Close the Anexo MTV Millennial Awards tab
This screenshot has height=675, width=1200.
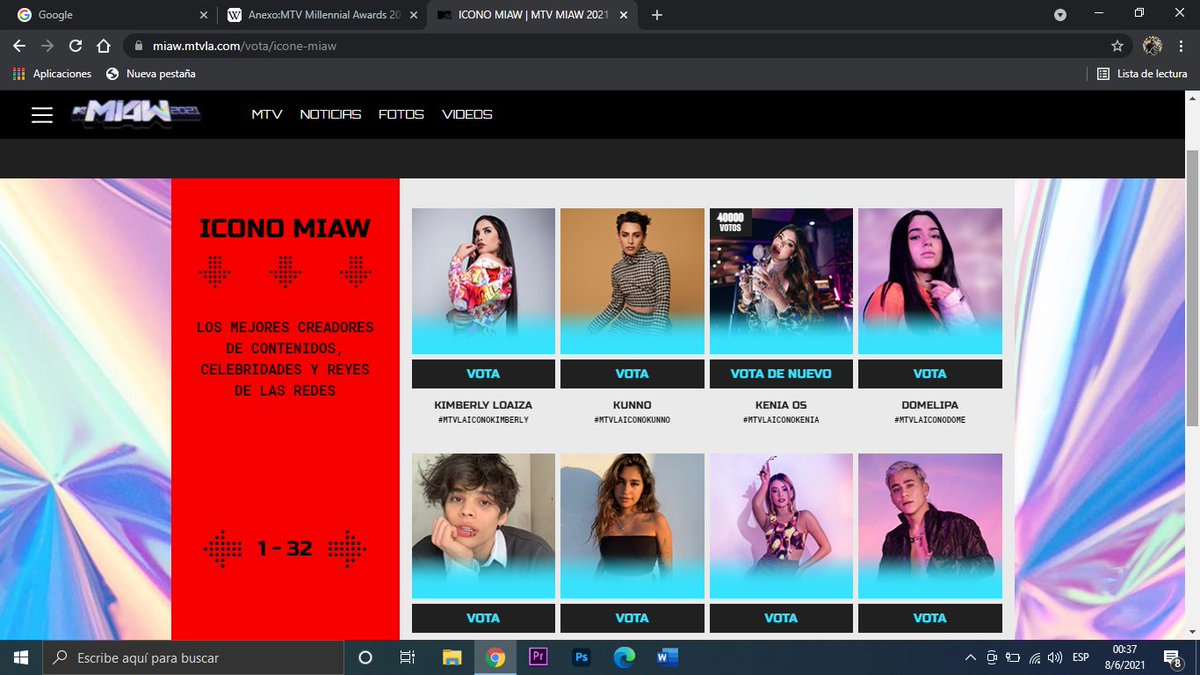[x=414, y=15]
